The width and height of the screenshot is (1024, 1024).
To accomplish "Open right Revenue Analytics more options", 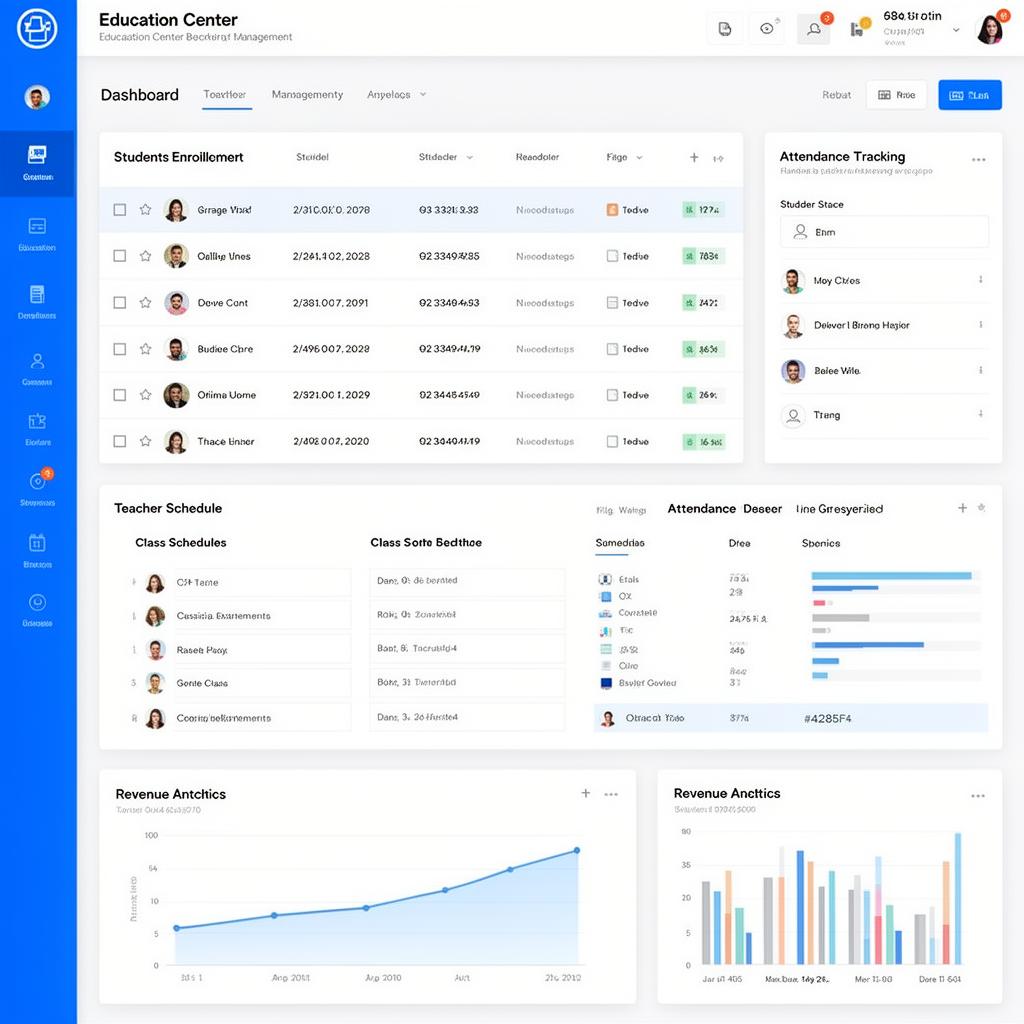I will [978, 795].
